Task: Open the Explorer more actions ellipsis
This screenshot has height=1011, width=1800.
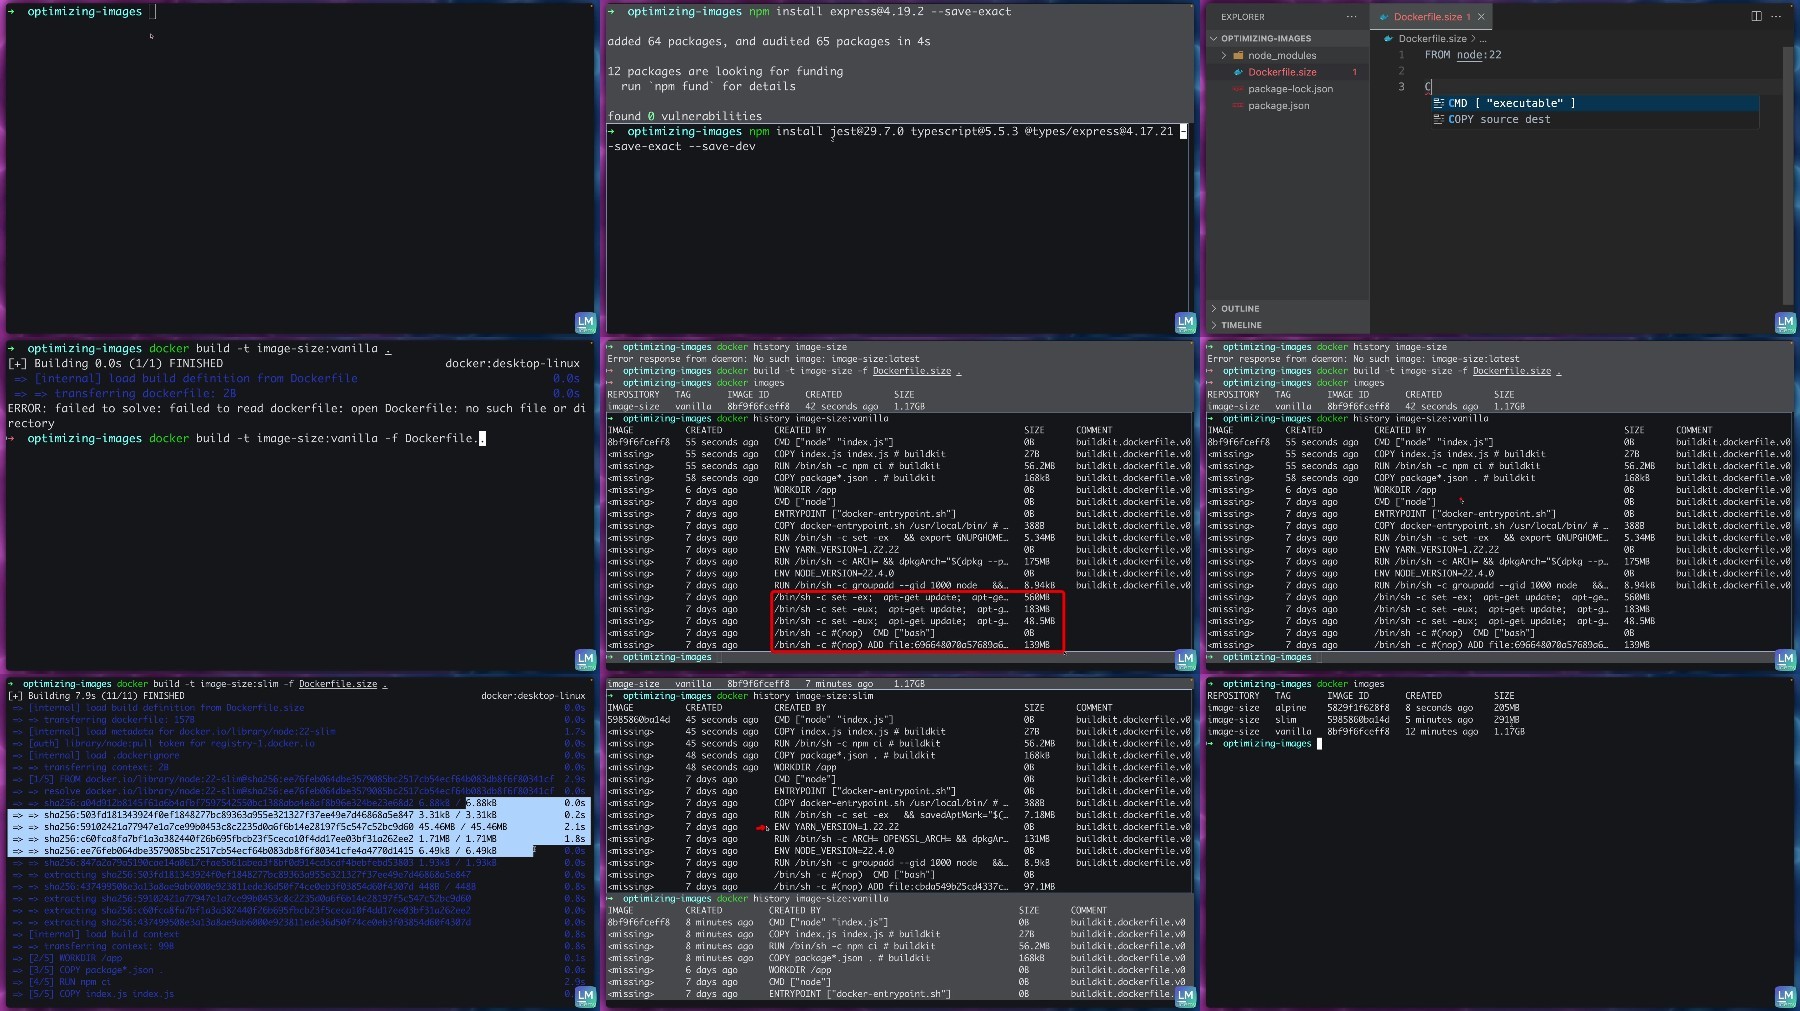Action: click(x=1351, y=16)
